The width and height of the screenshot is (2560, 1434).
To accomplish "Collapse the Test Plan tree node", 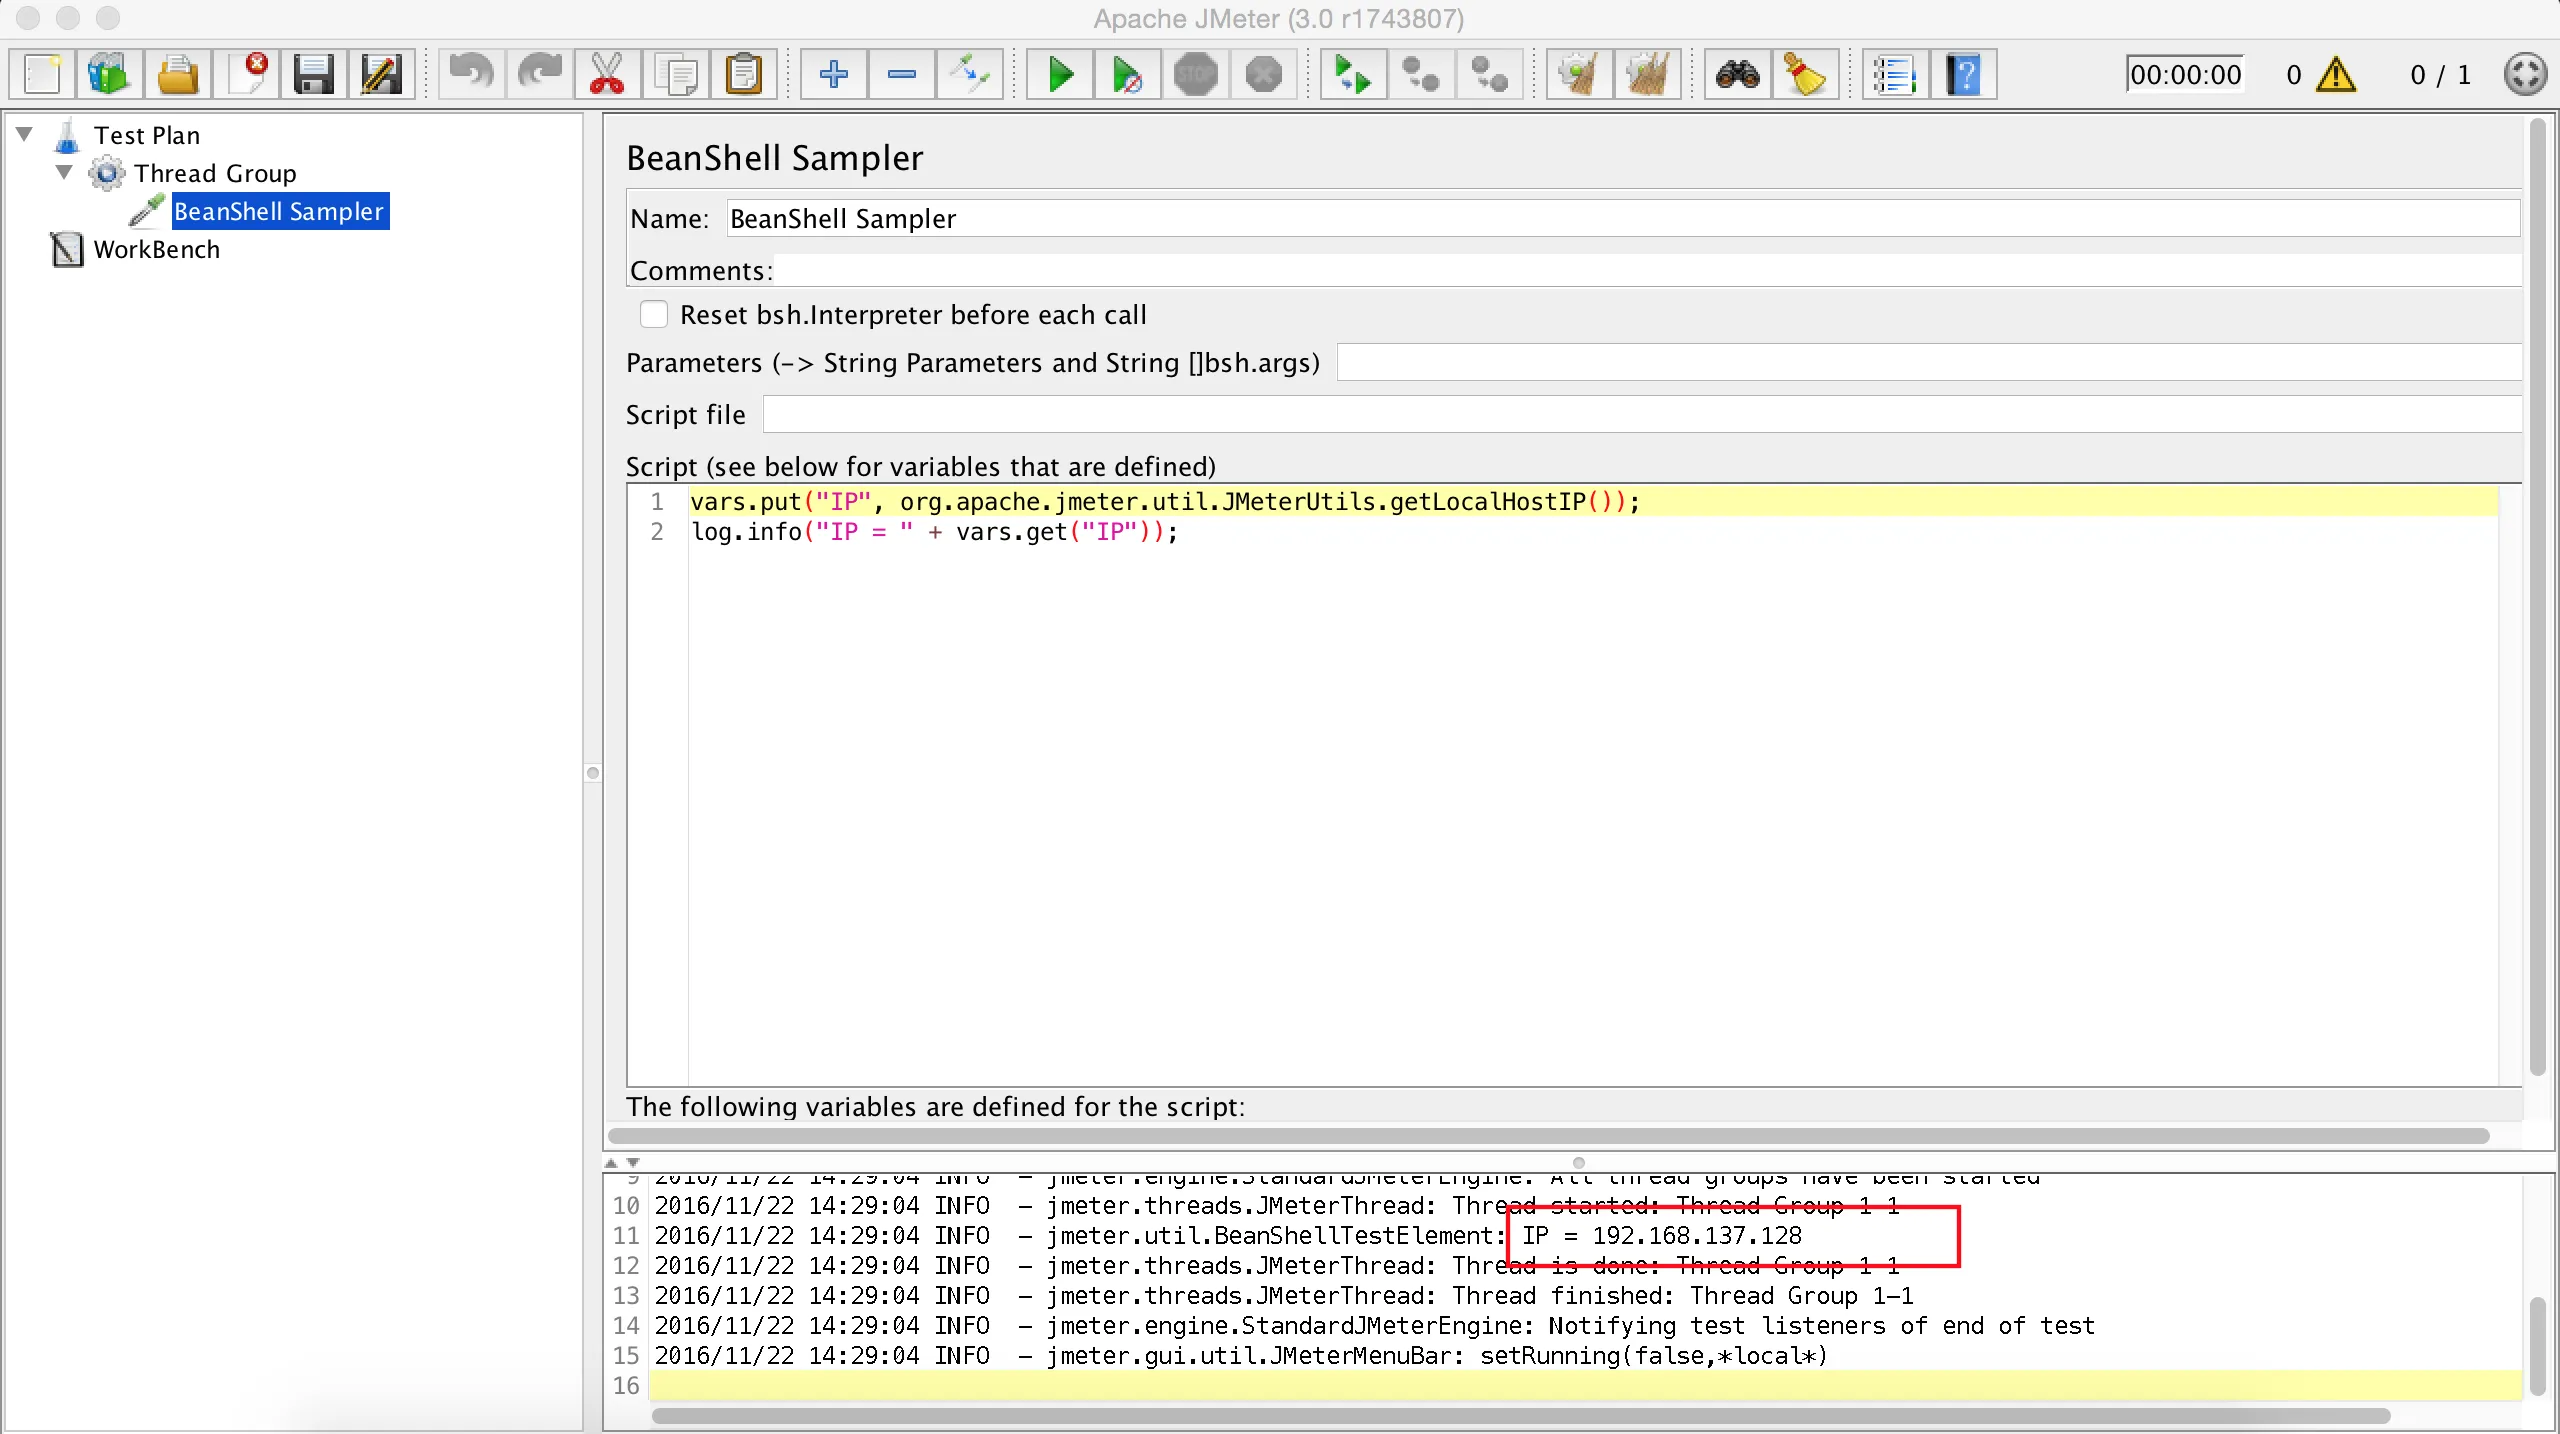I will pos(26,133).
